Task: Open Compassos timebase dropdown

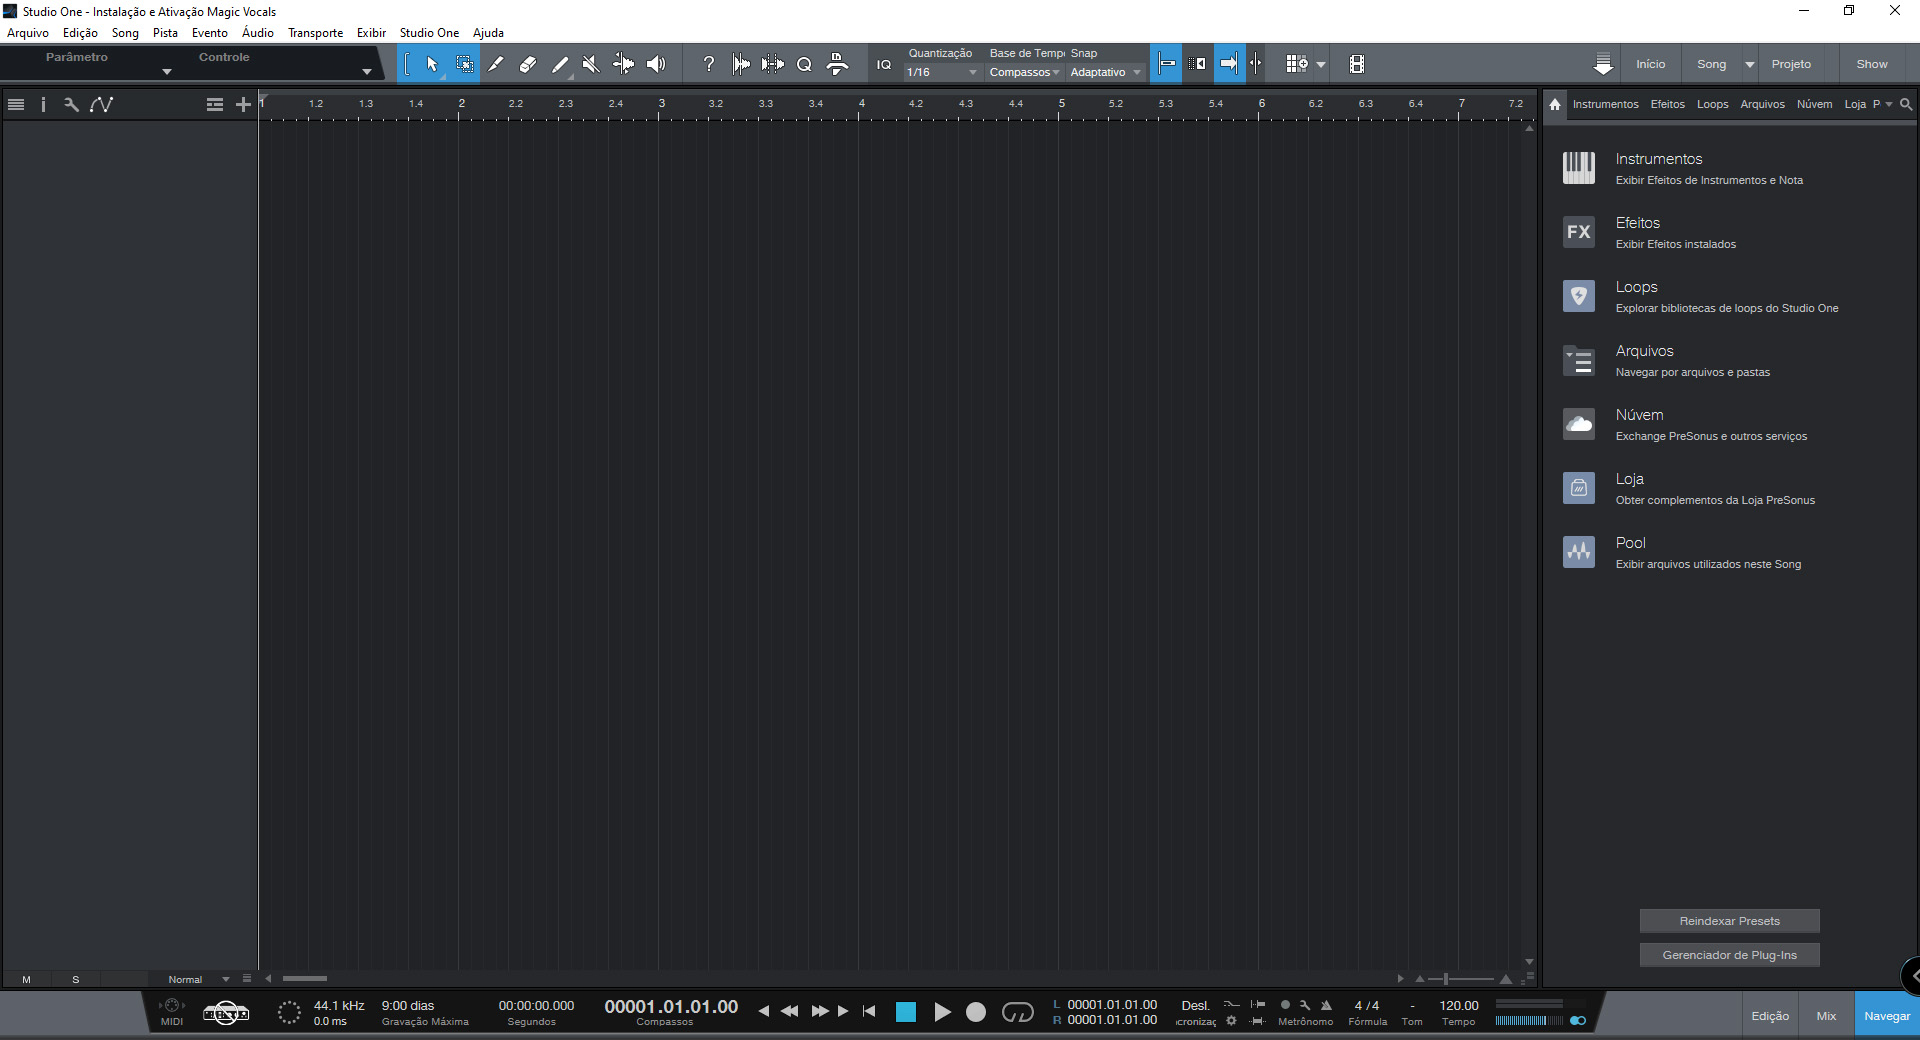Action: [x=1024, y=72]
